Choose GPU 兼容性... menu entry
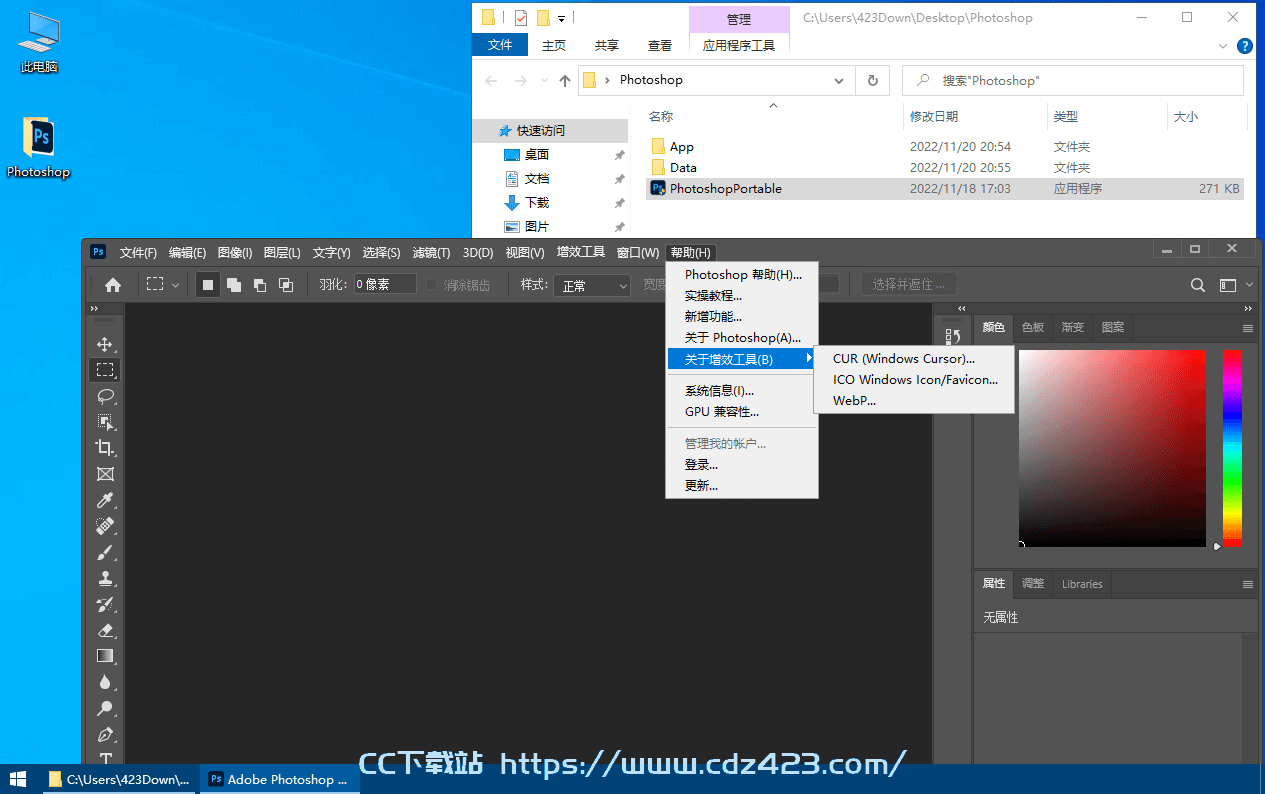The width and height of the screenshot is (1265, 794). coord(742,412)
